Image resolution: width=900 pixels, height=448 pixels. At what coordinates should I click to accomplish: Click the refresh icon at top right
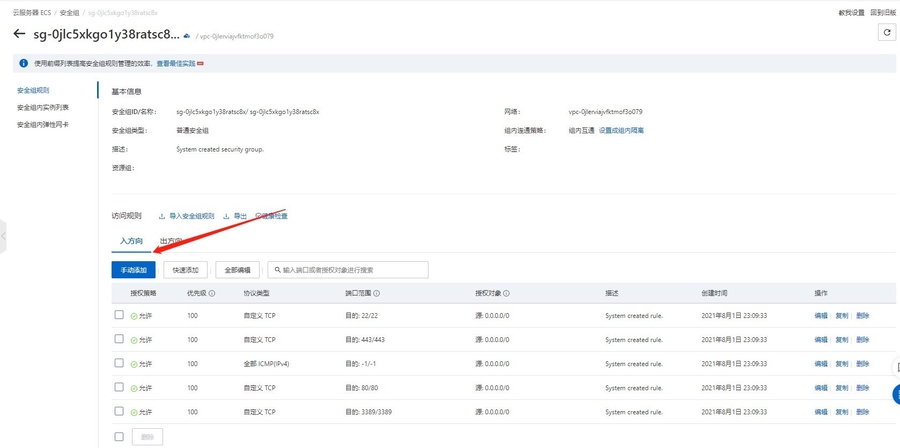pyautogui.click(x=885, y=33)
